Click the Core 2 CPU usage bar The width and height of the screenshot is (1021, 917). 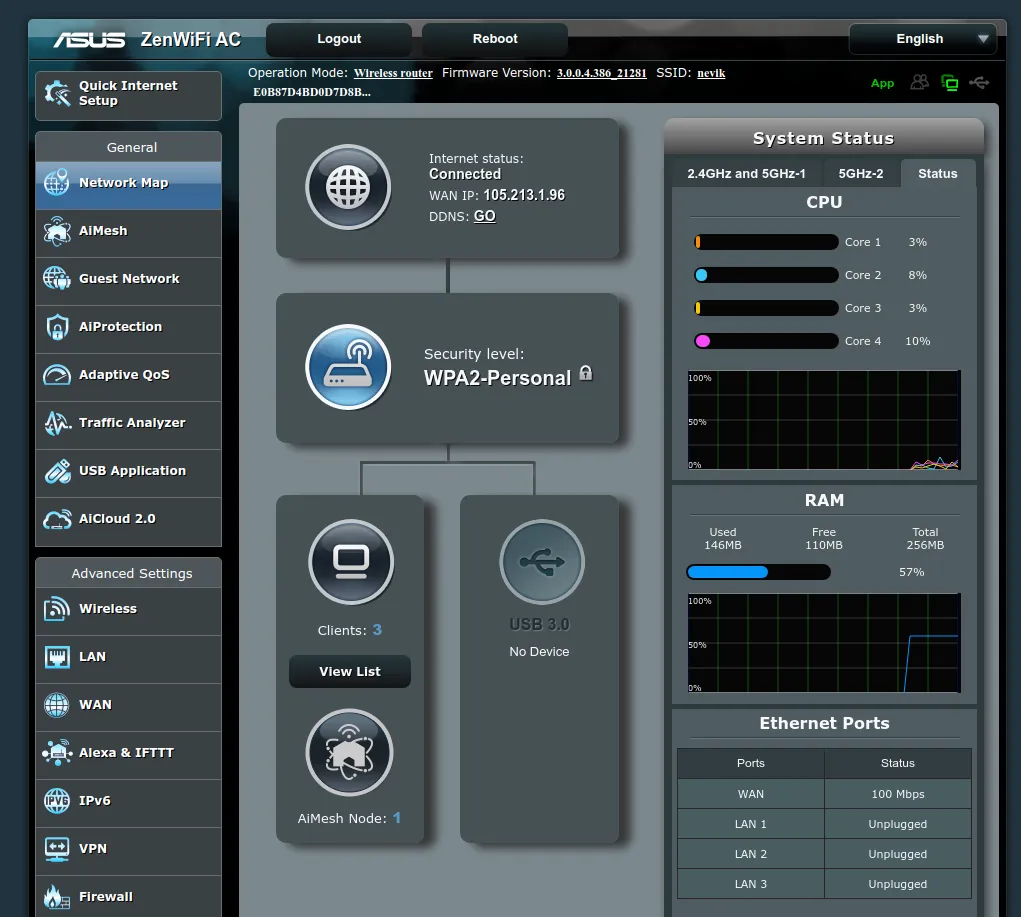coord(766,275)
